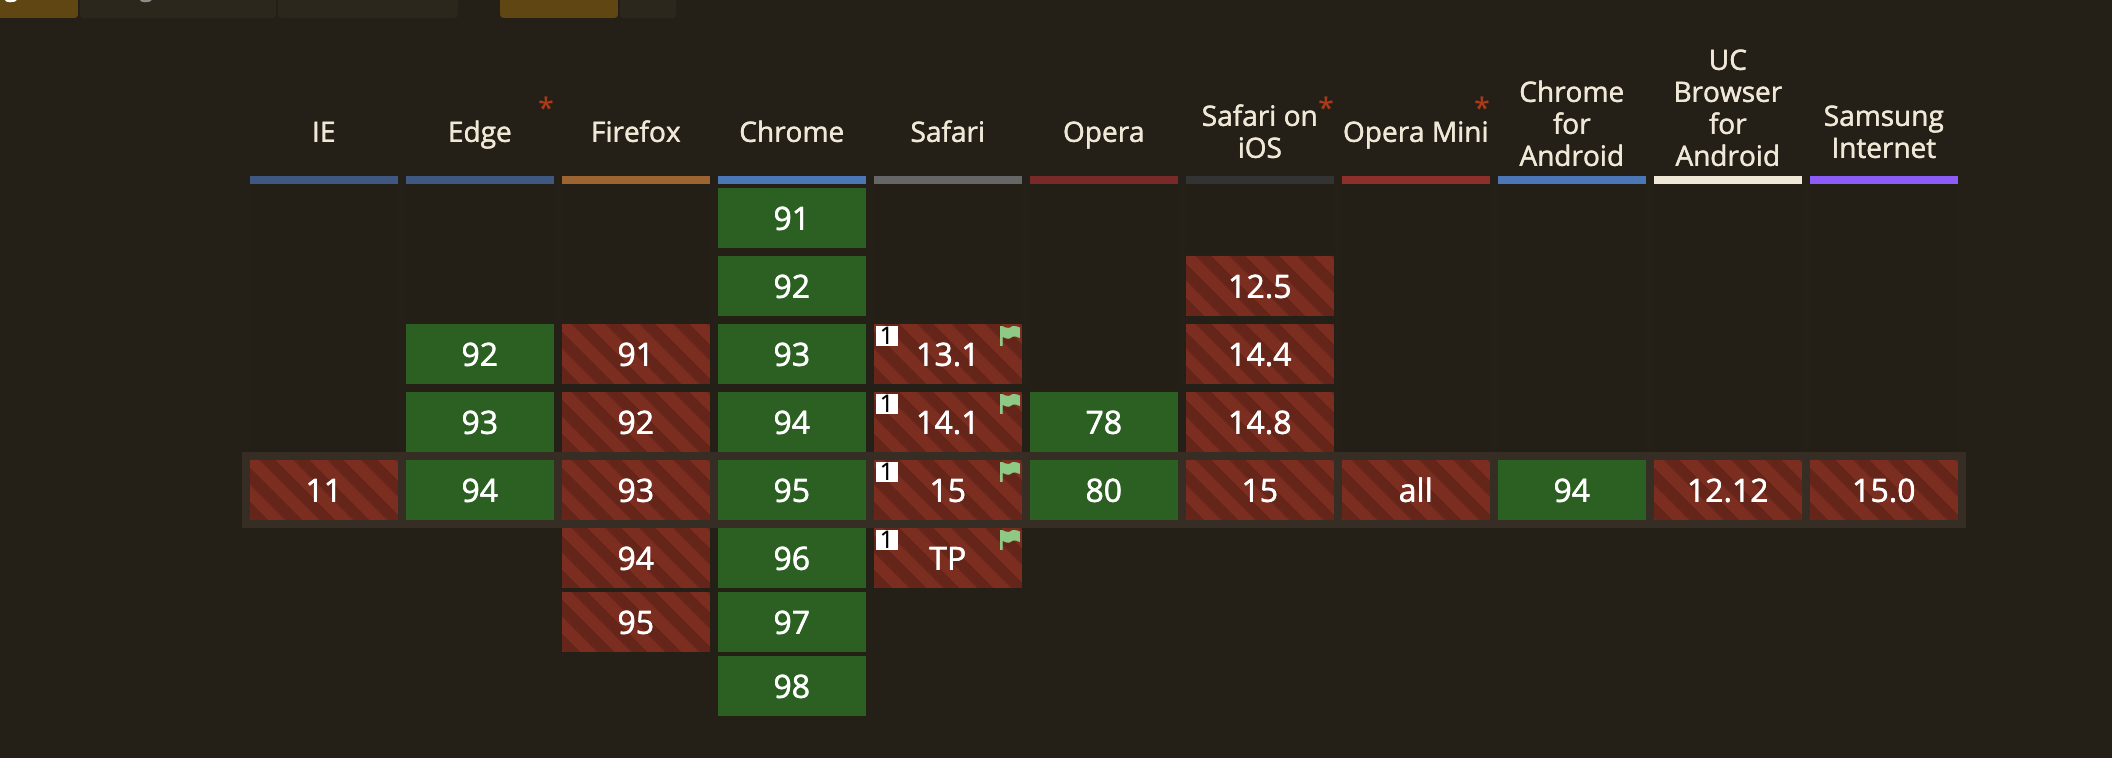The height and width of the screenshot is (758, 2112).
Task: Click the red asterisk beside Edge
Action: click(546, 105)
